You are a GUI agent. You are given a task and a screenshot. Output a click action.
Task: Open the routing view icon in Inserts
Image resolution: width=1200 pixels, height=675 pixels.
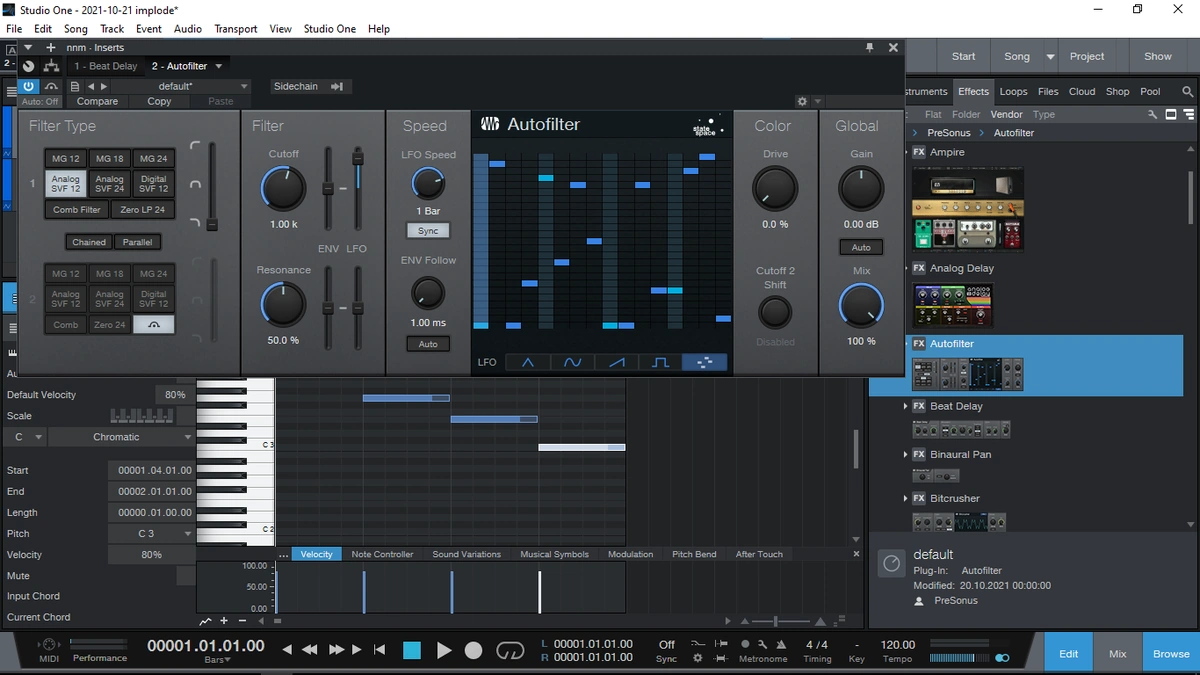click(51, 66)
